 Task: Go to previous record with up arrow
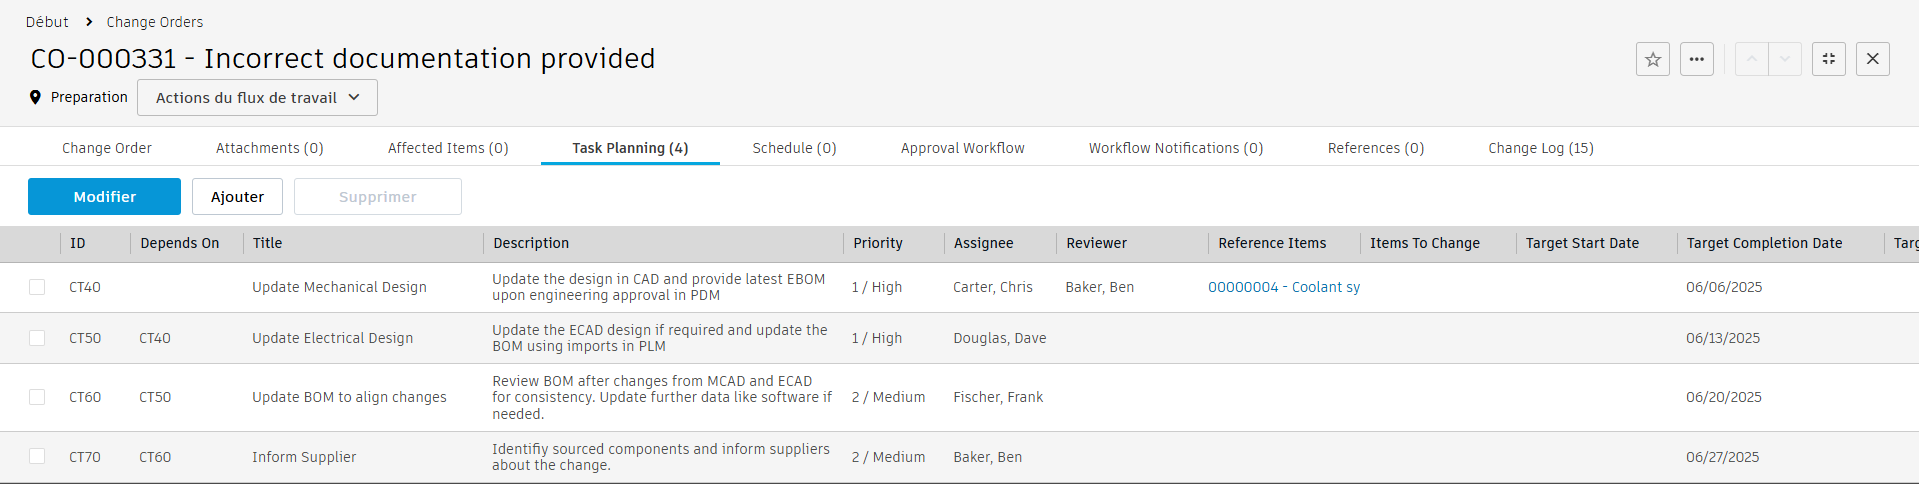pos(1751,59)
